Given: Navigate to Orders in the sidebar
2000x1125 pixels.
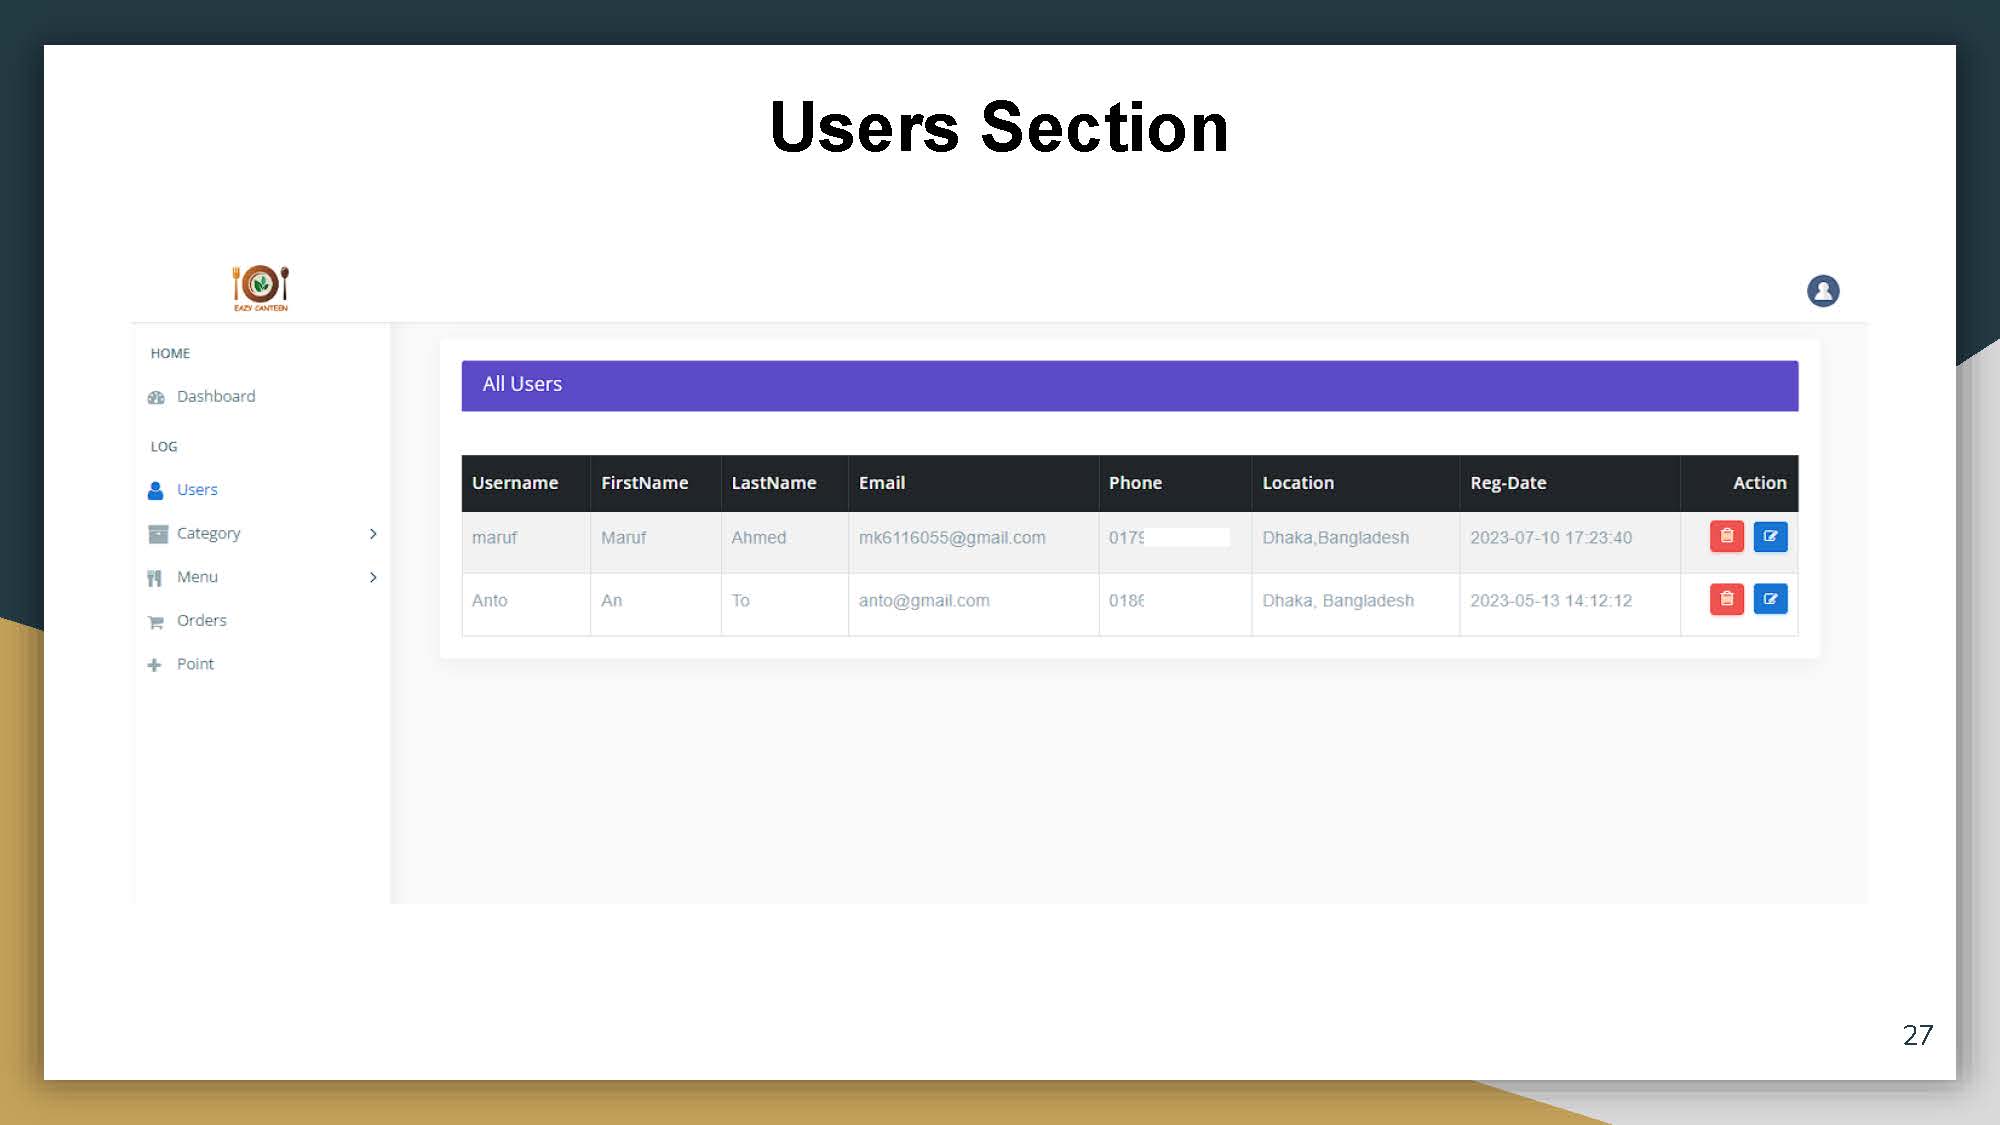Looking at the screenshot, I should point(201,620).
